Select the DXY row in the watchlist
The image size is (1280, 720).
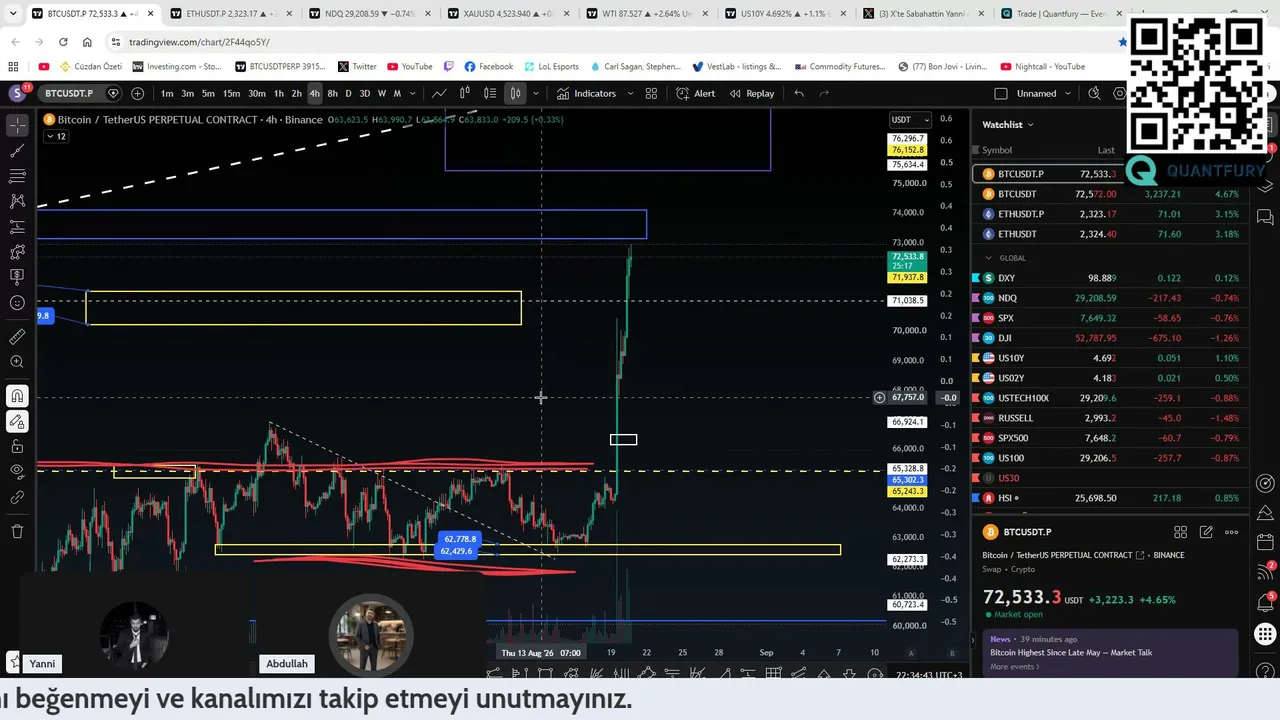pos(1110,278)
